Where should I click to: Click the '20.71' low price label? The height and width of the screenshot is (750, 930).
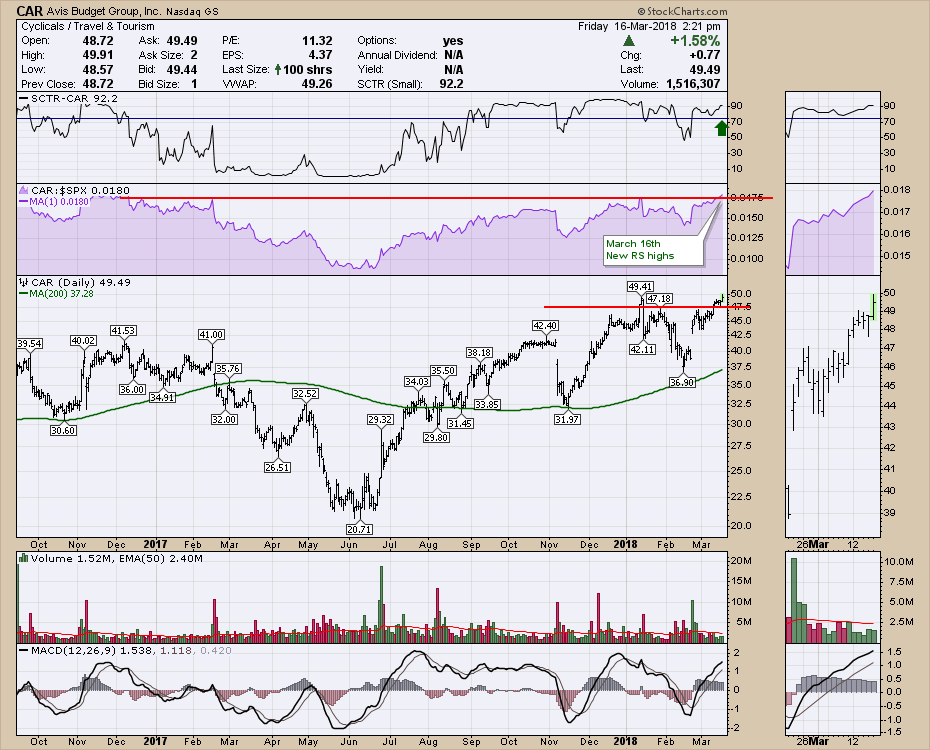point(359,529)
